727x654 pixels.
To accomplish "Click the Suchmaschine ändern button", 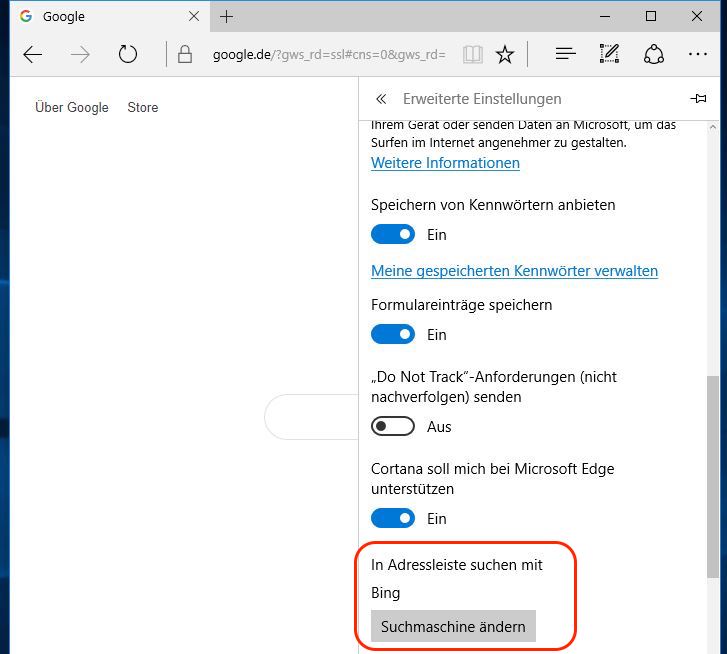I will pyautogui.click(x=453, y=626).
